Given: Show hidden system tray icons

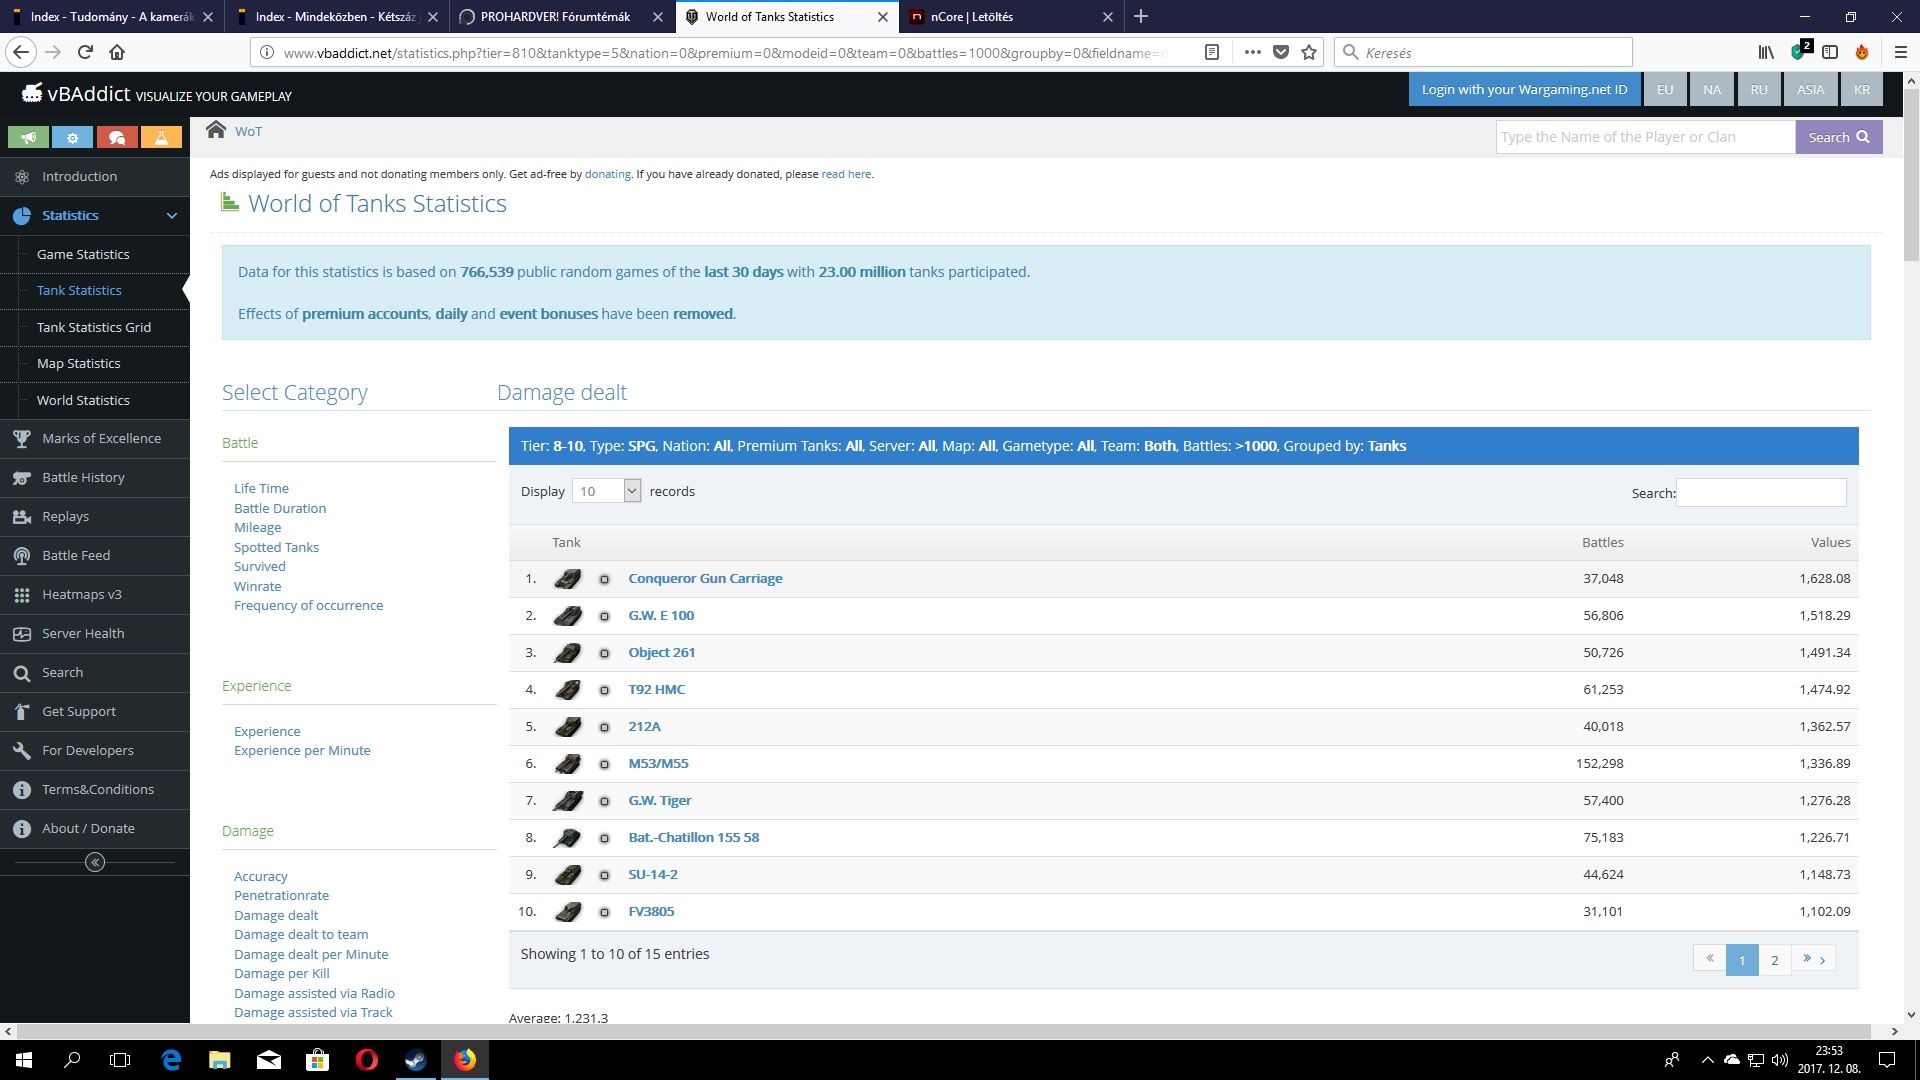Looking at the screenshot, I should [x=1707, y=1060].
